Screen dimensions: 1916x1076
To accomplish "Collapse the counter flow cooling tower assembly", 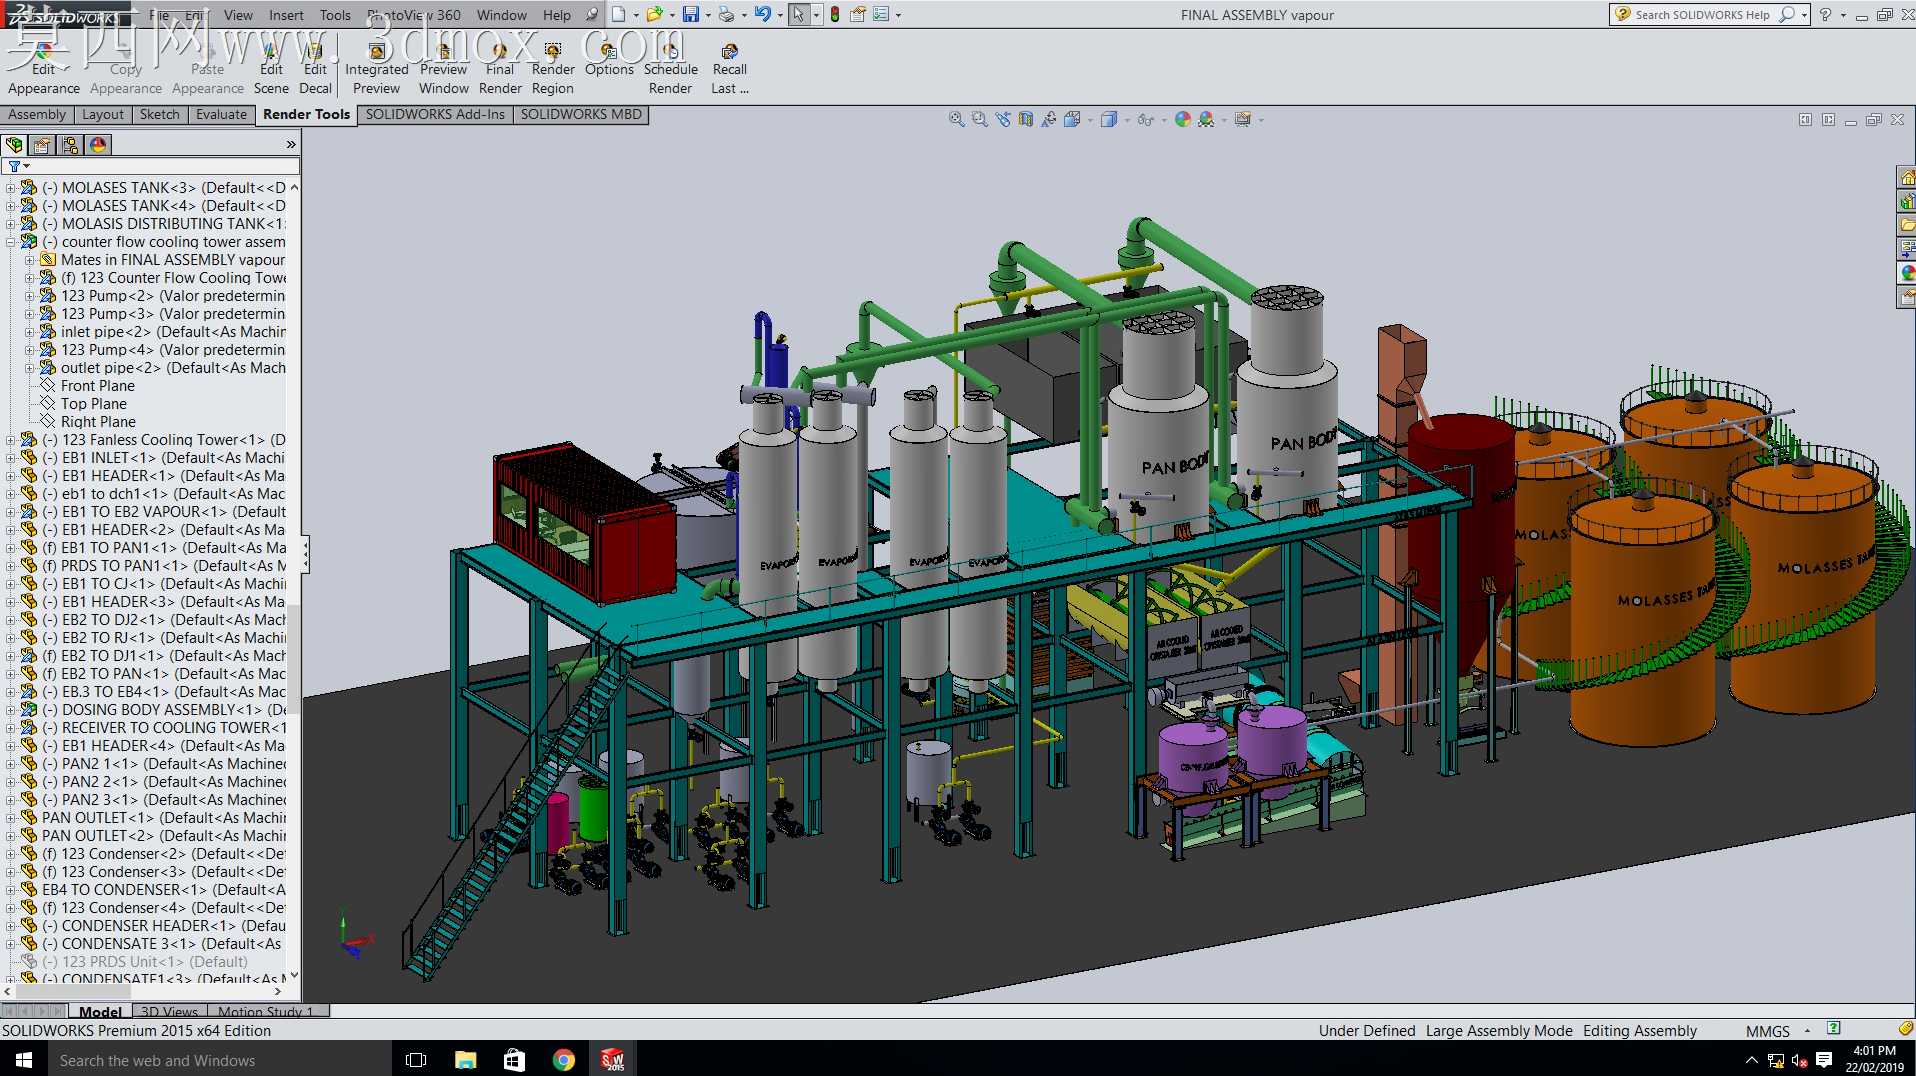I will (x=10, y=242).
